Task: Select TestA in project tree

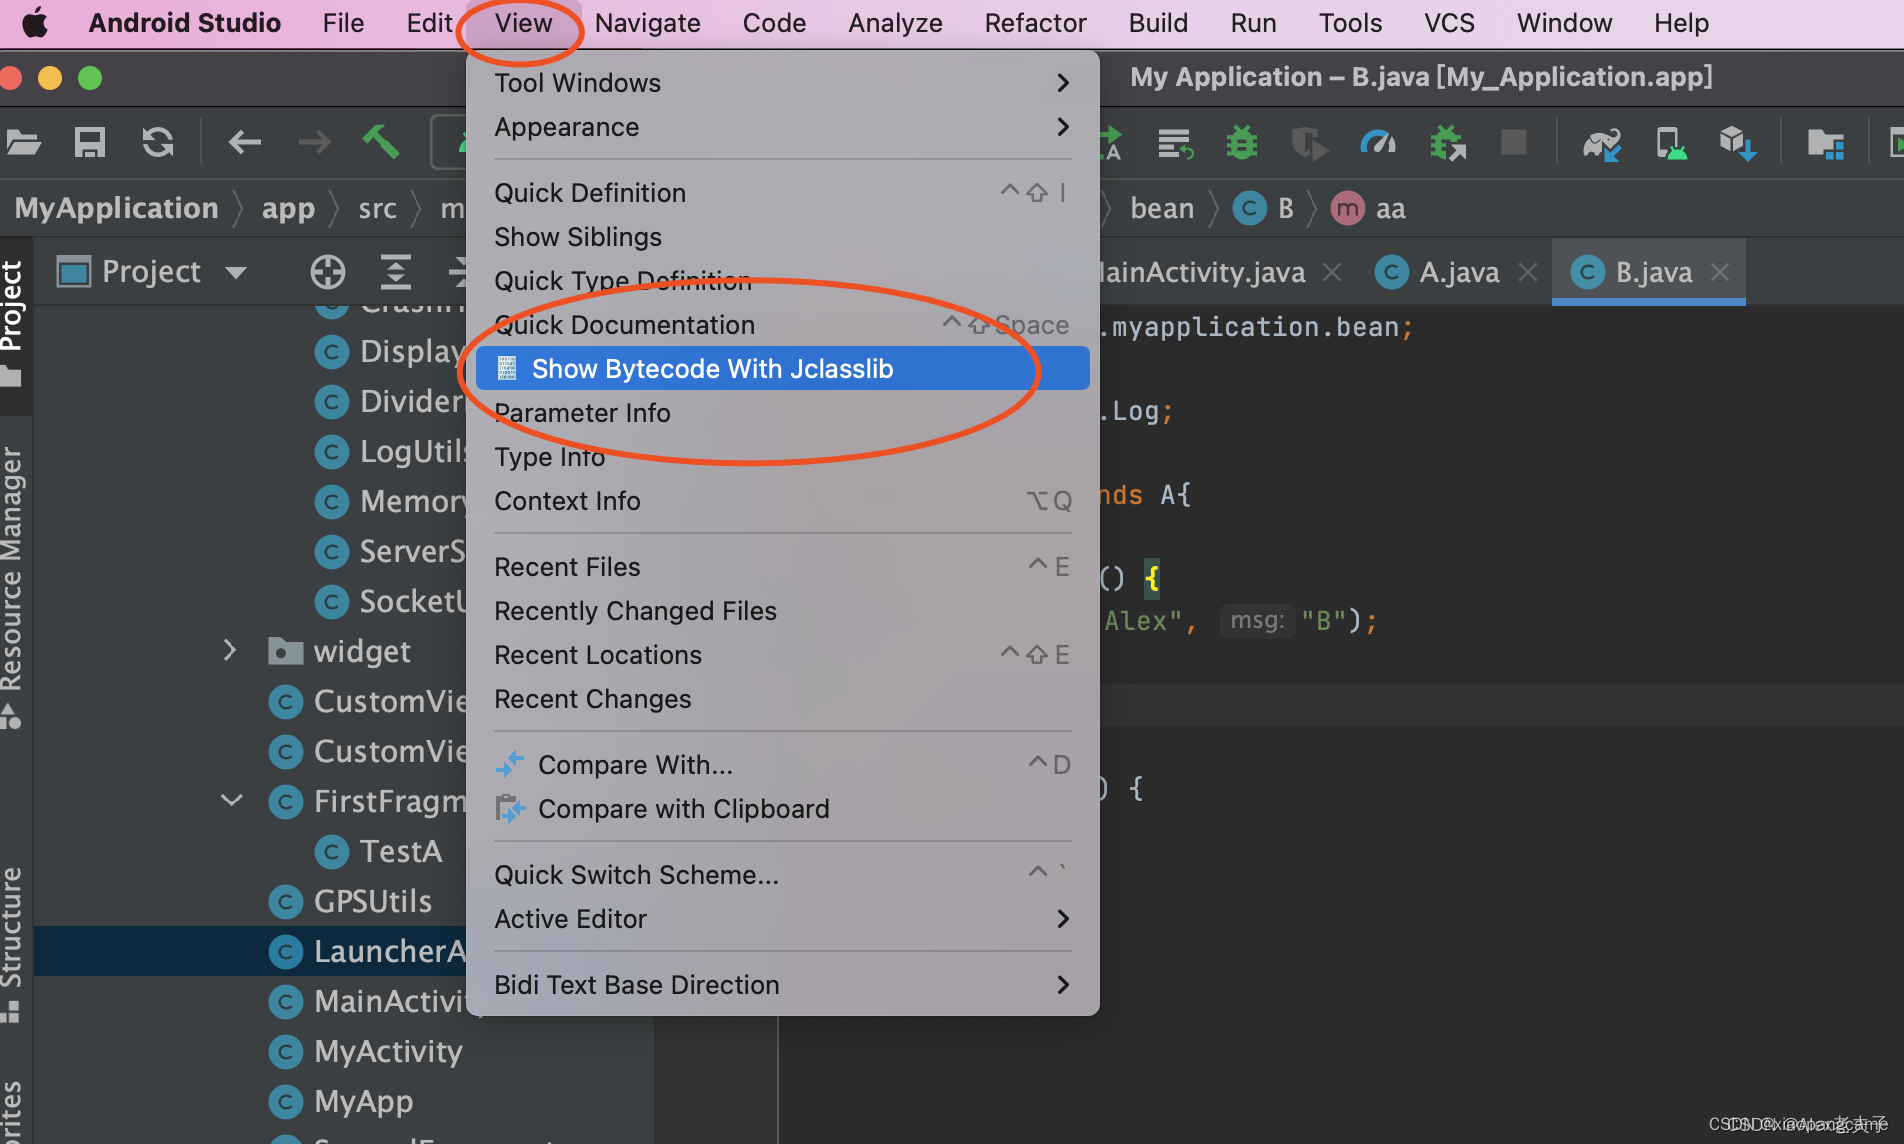Action: [379, 851]
